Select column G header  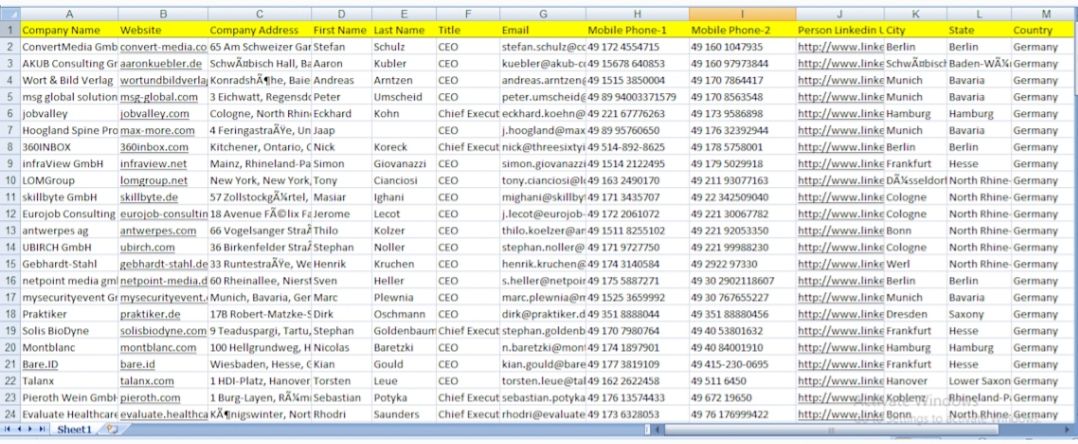click(x=543, y=14)
